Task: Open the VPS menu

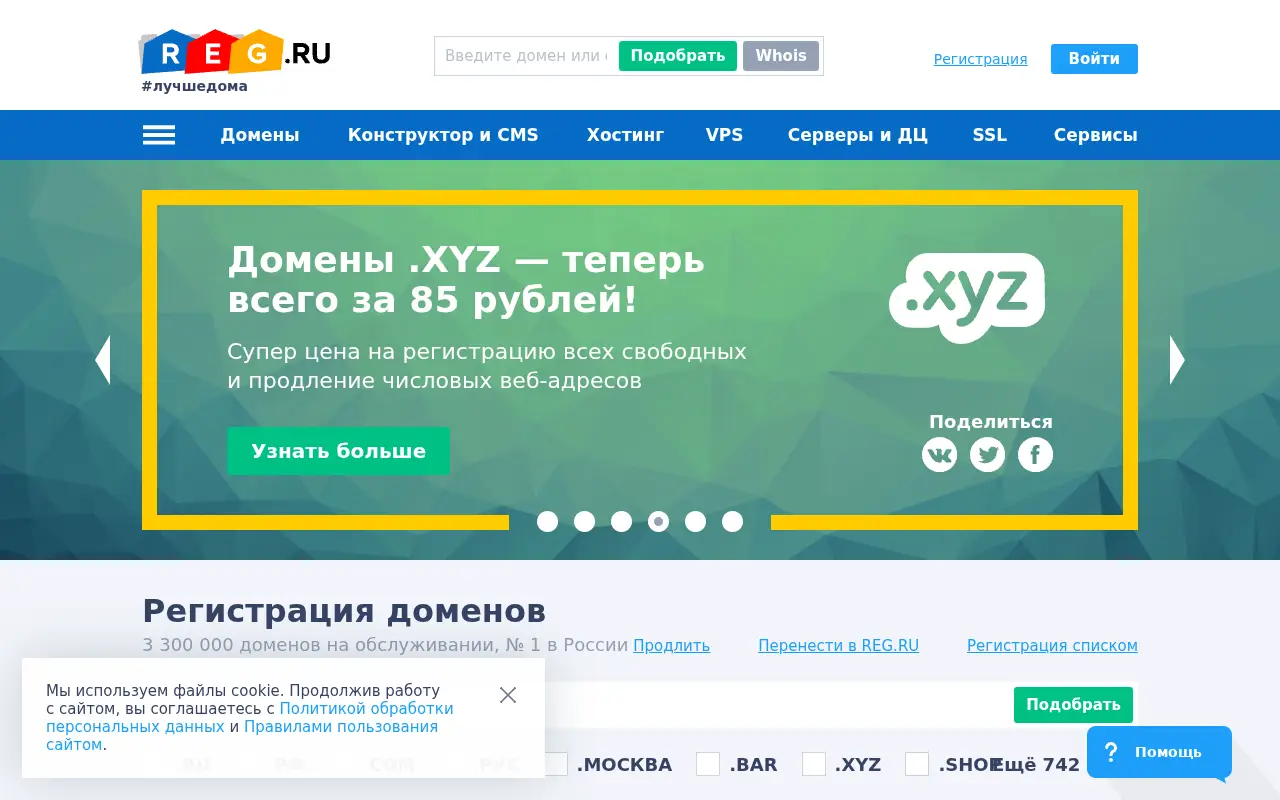Action: pyautogui.click(x=724, y=135)
